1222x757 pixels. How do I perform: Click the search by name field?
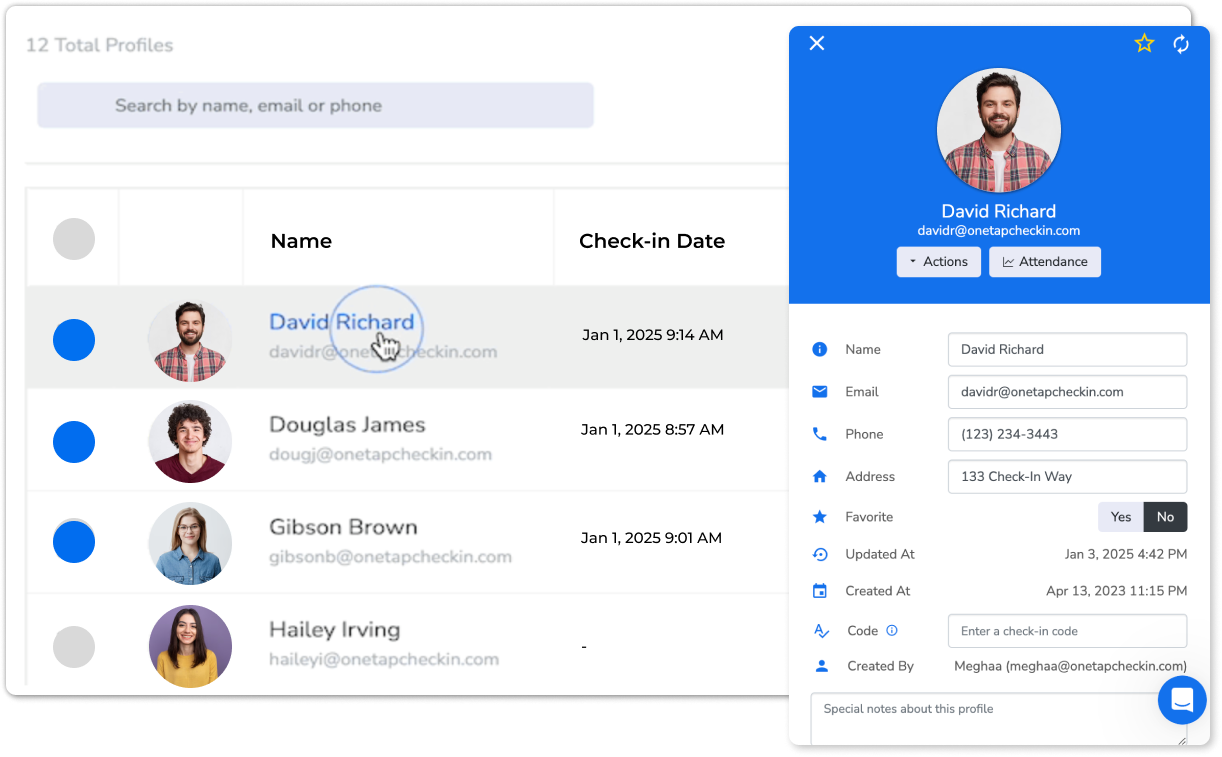315,105
